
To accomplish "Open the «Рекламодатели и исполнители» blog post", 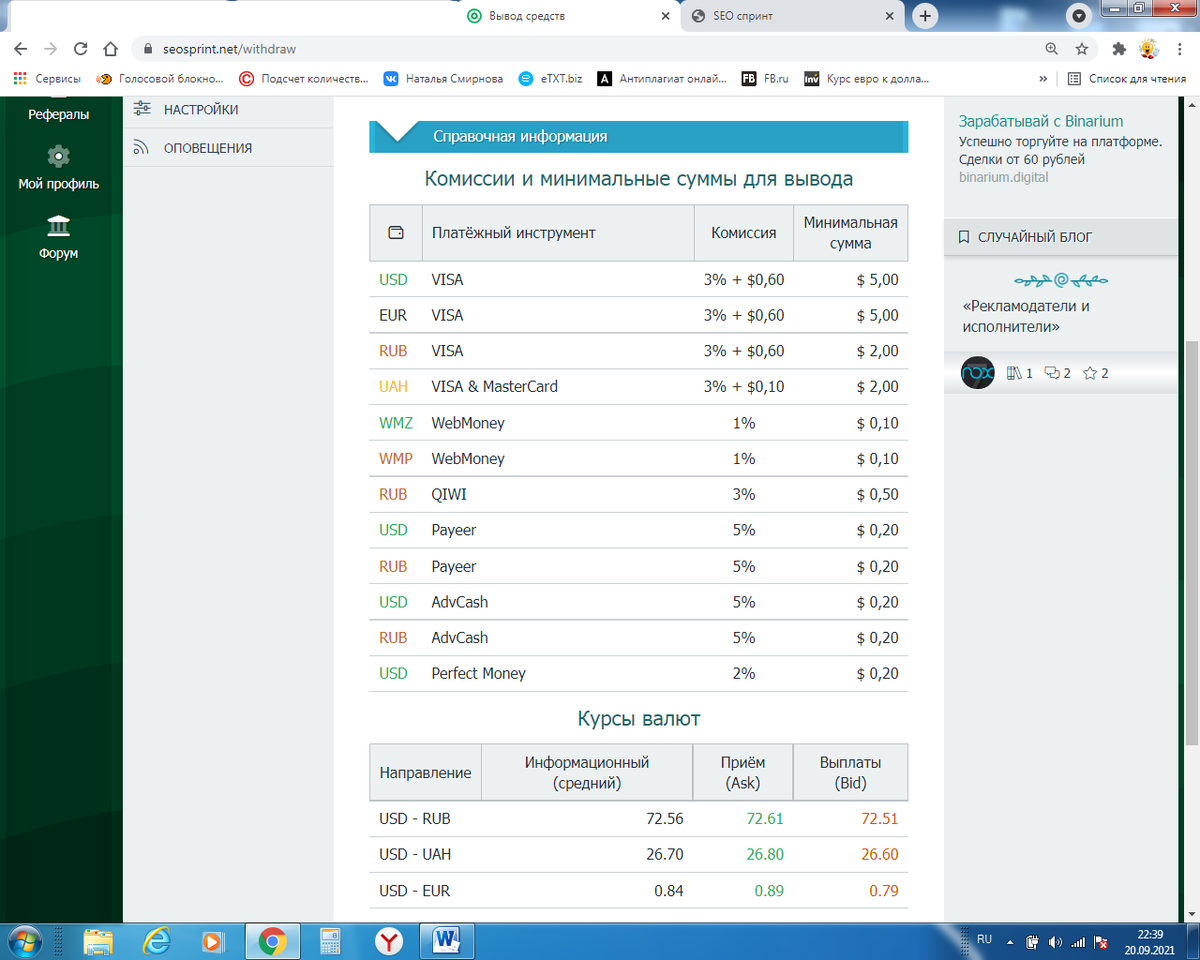I will (1026, 316).
